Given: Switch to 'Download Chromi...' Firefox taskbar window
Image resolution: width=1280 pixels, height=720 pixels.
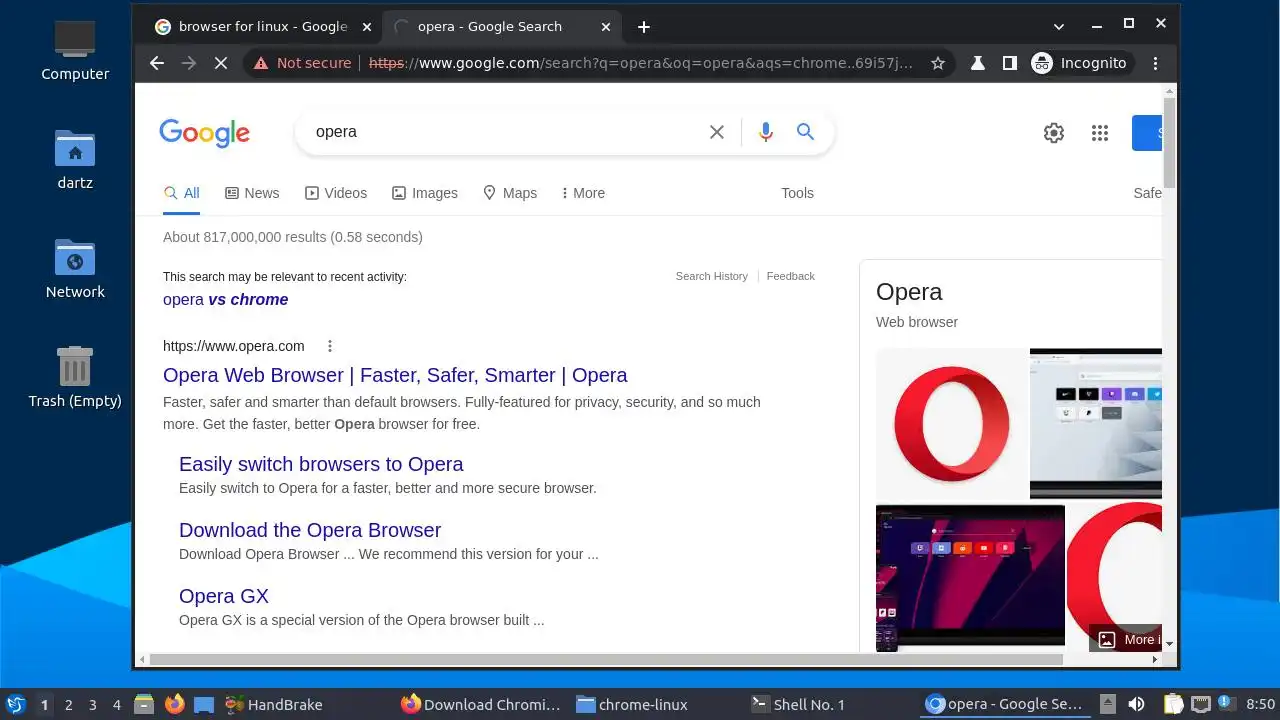Looking at the screenshot, I should (x=481, y=705).
